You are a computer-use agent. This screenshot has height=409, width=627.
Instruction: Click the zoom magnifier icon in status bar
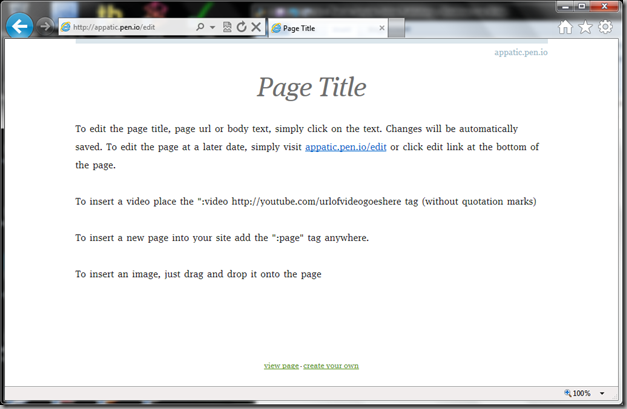(x=567, y=393)
